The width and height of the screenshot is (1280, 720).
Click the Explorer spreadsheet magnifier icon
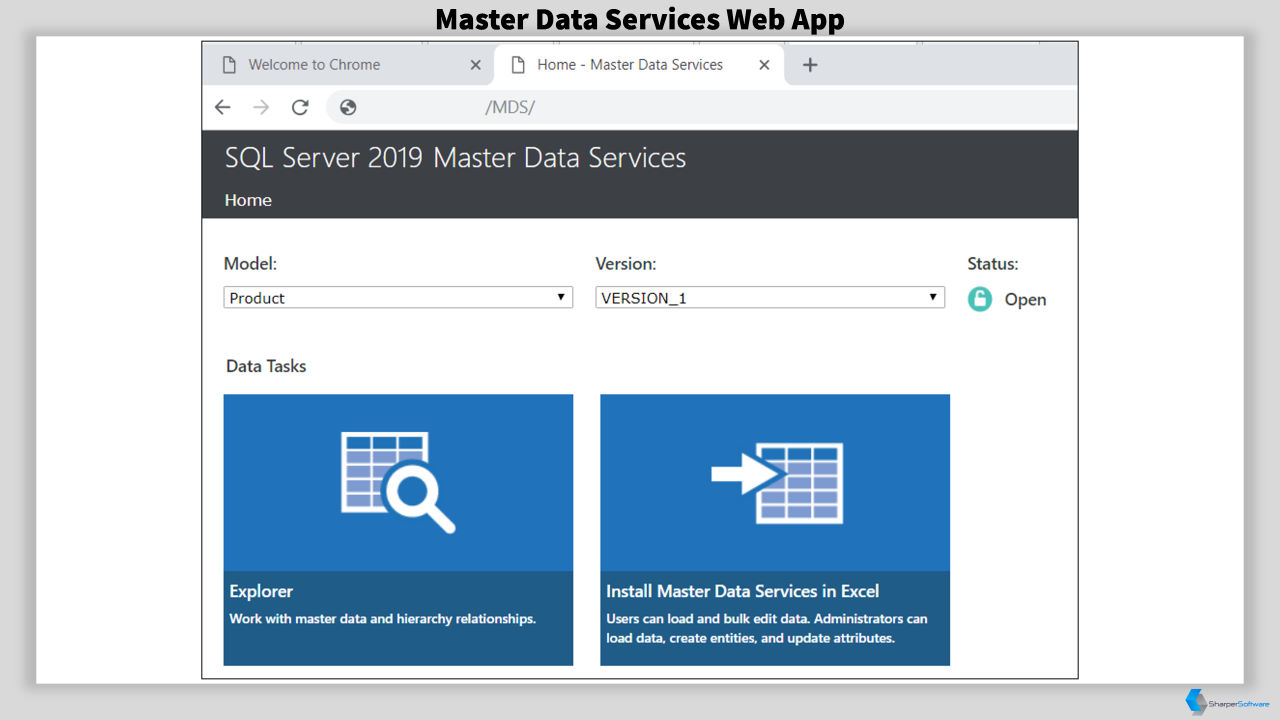[x=398, y=482]
